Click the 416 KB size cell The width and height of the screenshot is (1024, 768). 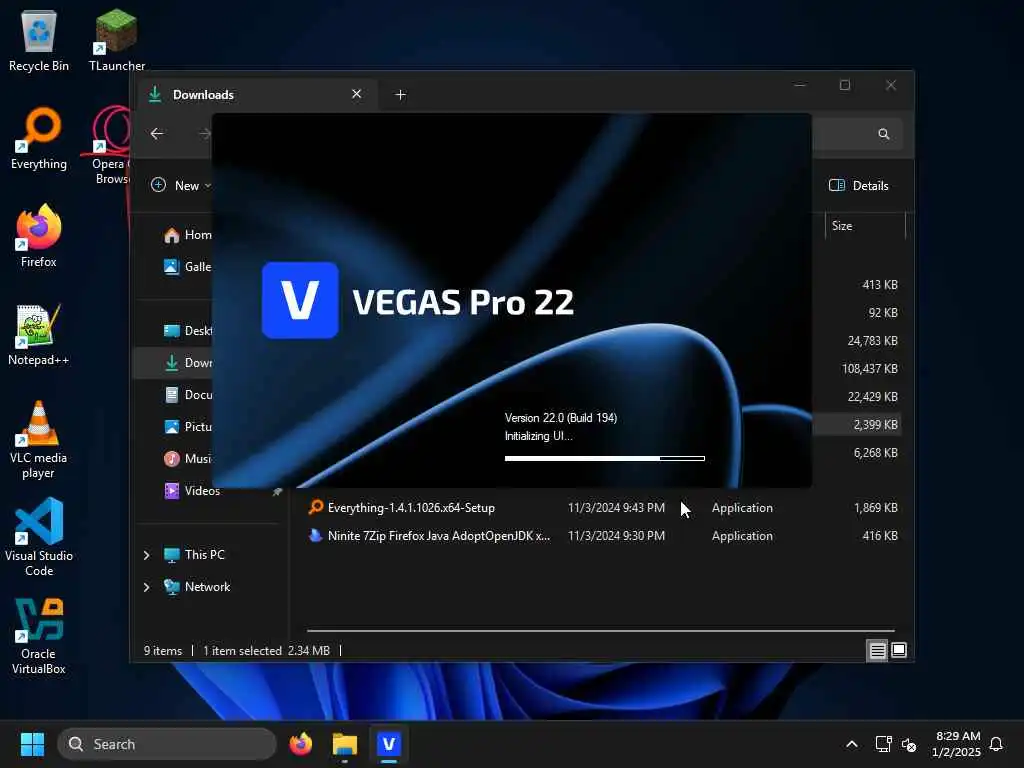880,536
